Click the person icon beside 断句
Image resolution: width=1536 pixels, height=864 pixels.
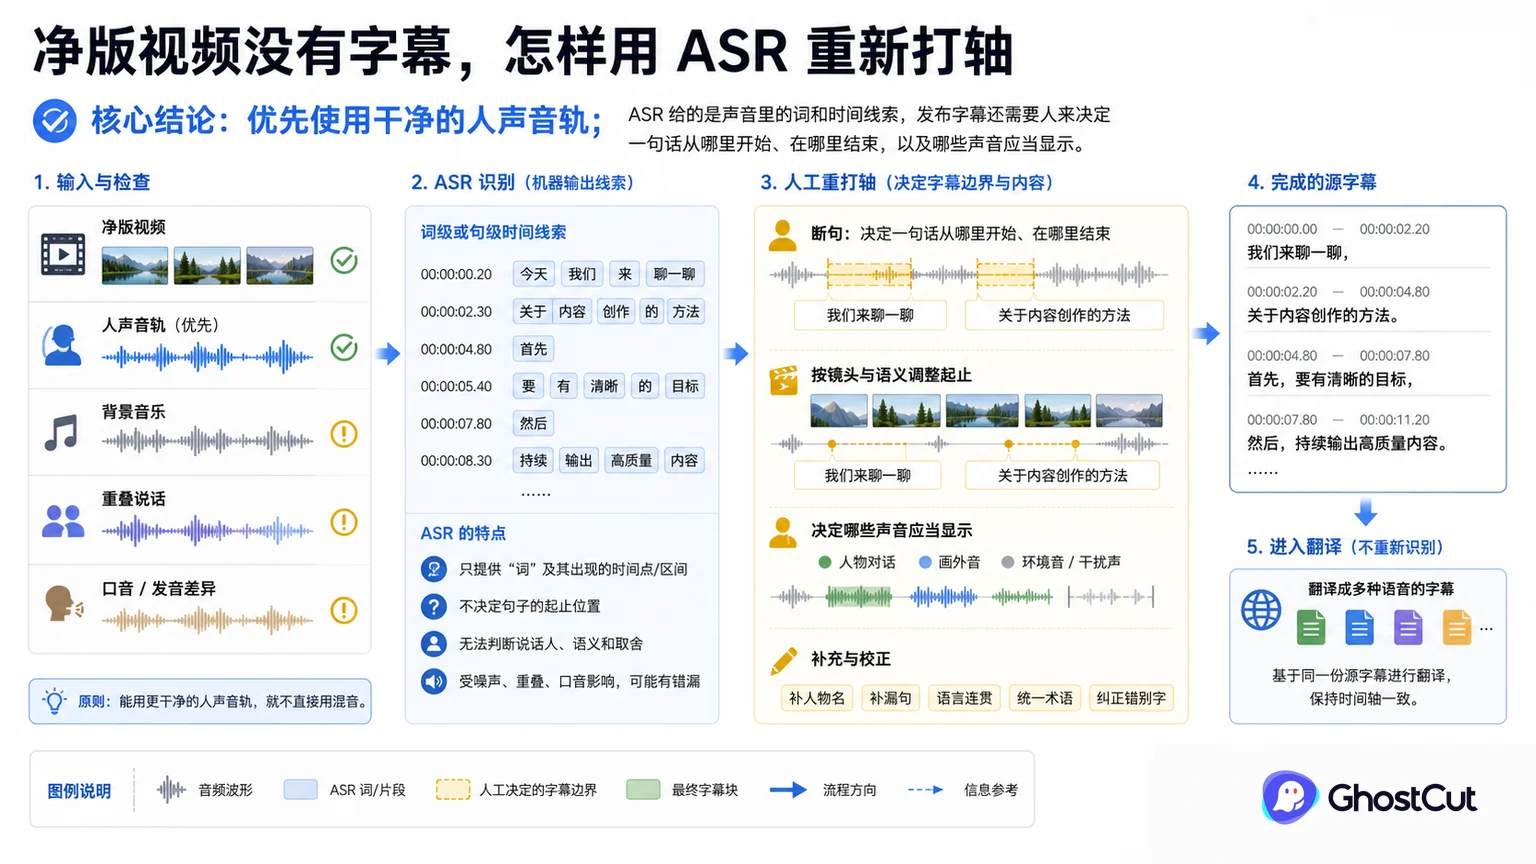pos(783,235)
